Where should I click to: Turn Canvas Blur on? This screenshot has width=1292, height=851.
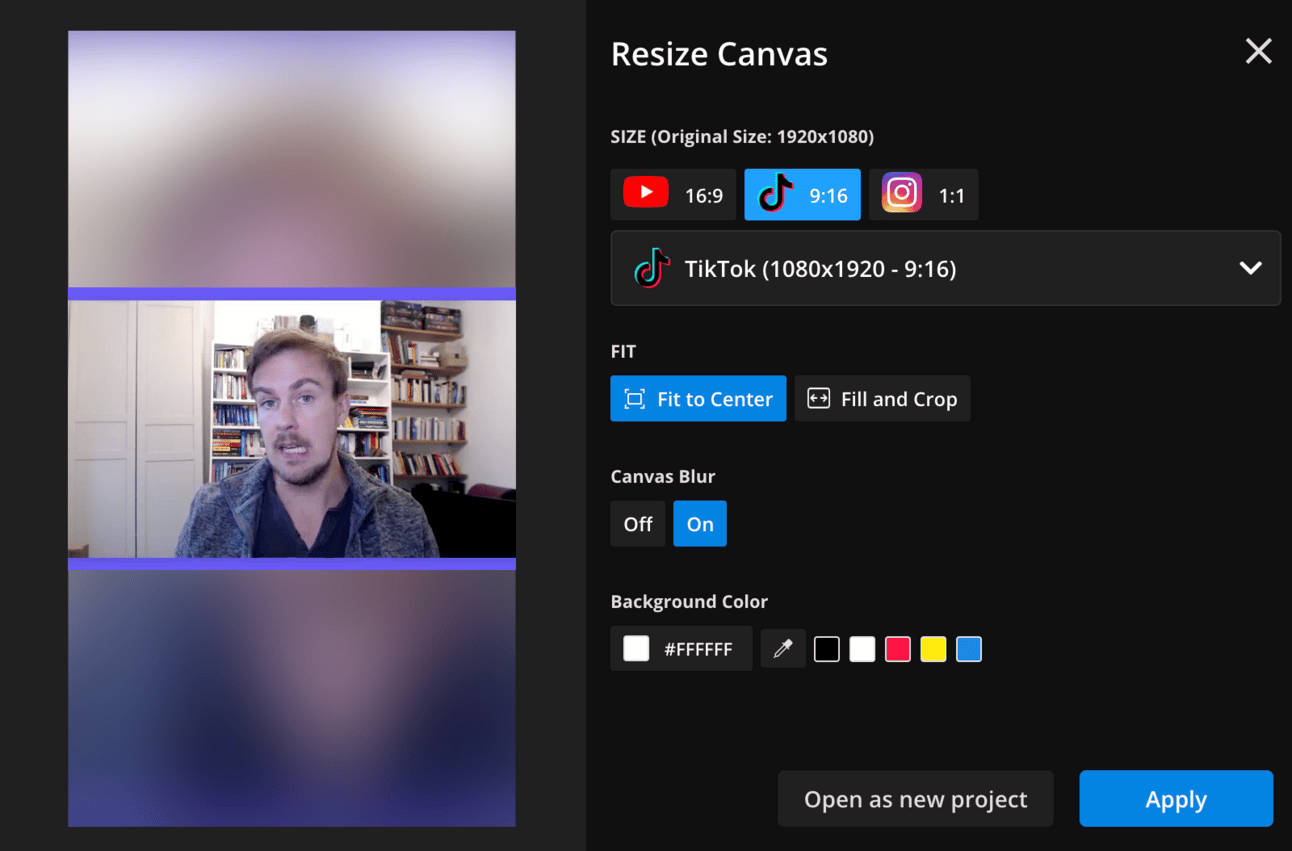click(x=700, y=524)
